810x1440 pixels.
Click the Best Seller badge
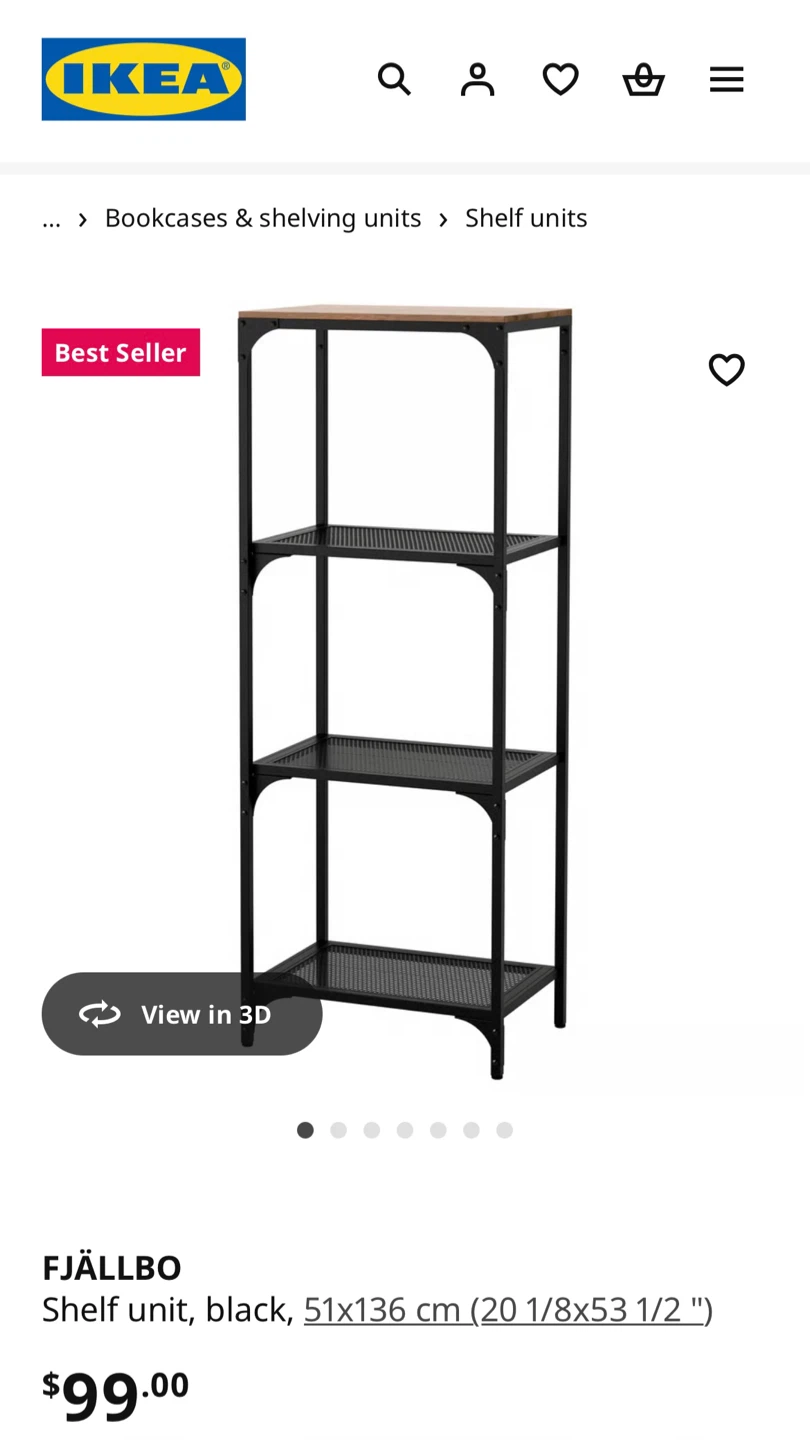121,352
